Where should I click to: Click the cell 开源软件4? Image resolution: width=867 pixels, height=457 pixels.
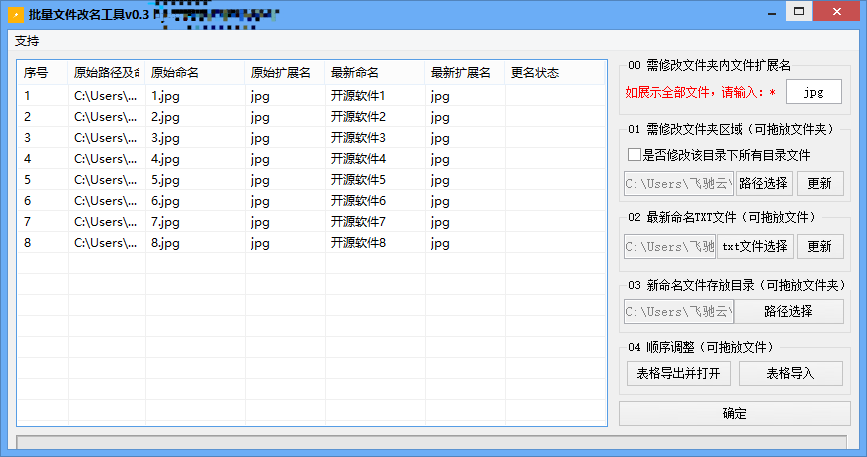pyautogui.click(x=375, y=159)
